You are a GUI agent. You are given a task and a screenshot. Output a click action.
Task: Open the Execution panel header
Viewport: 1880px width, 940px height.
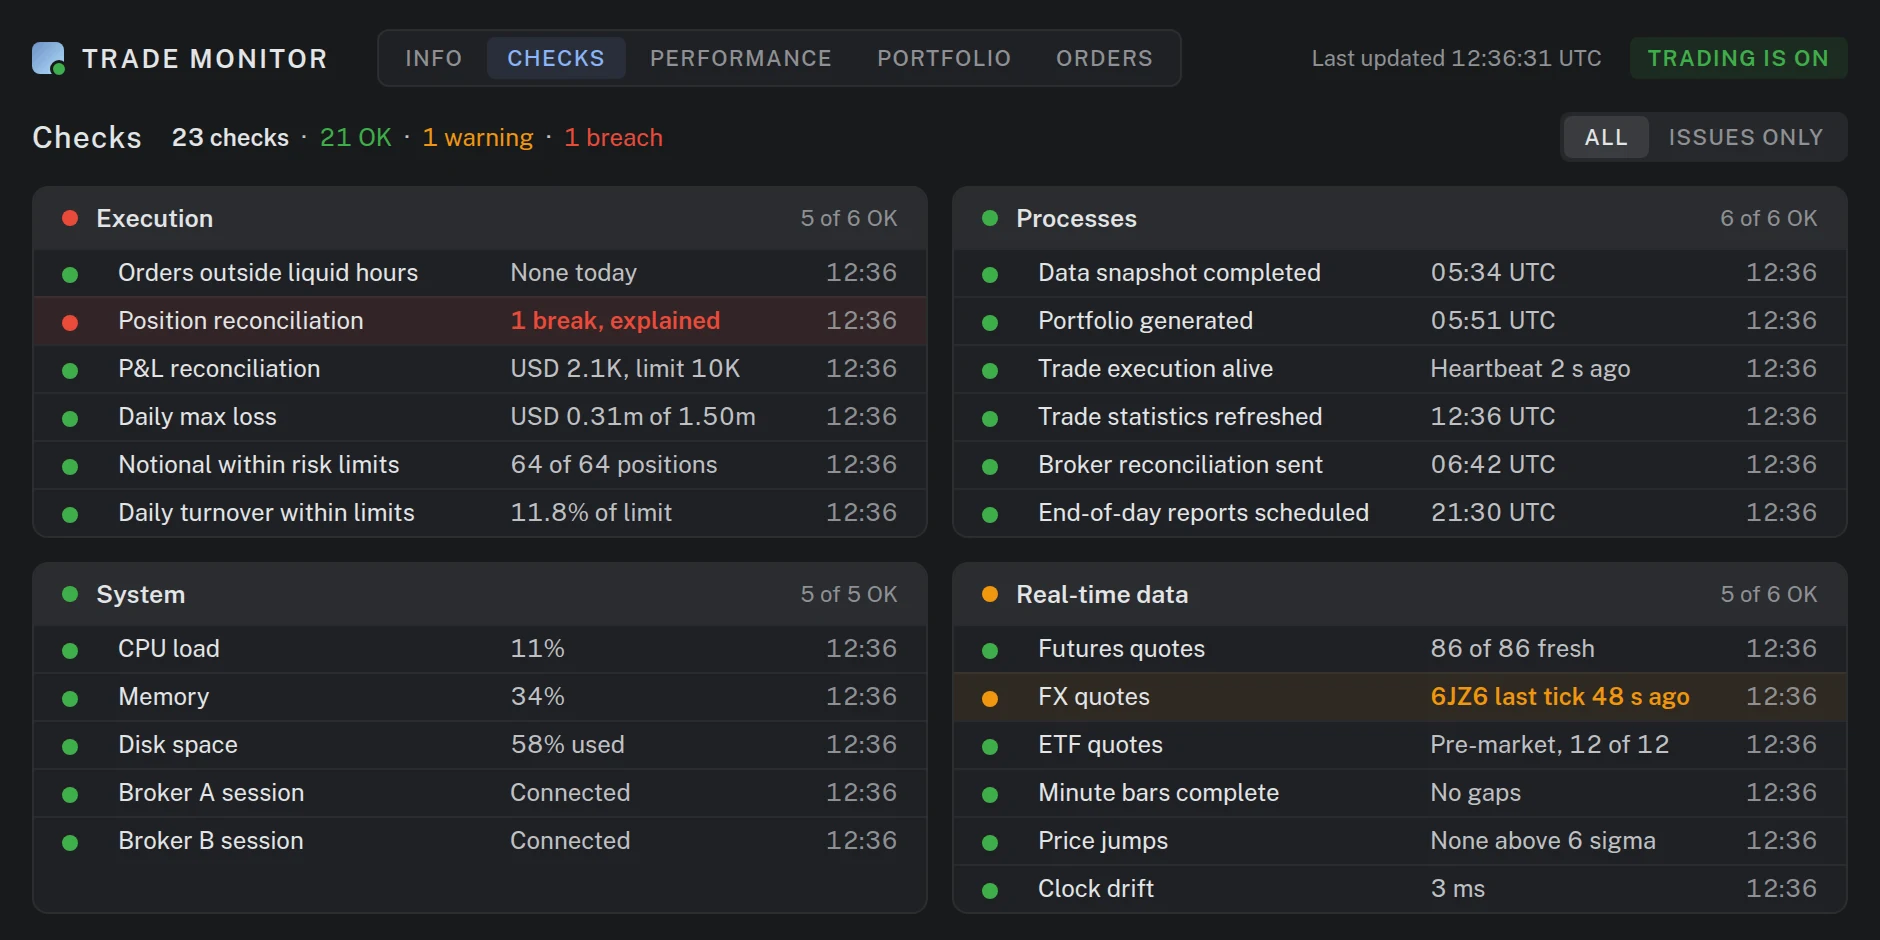[x=480, y=218]
